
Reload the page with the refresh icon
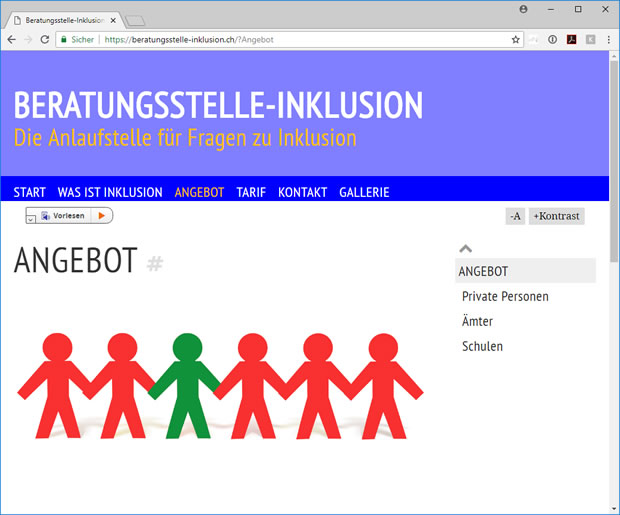tap(44, 39)
